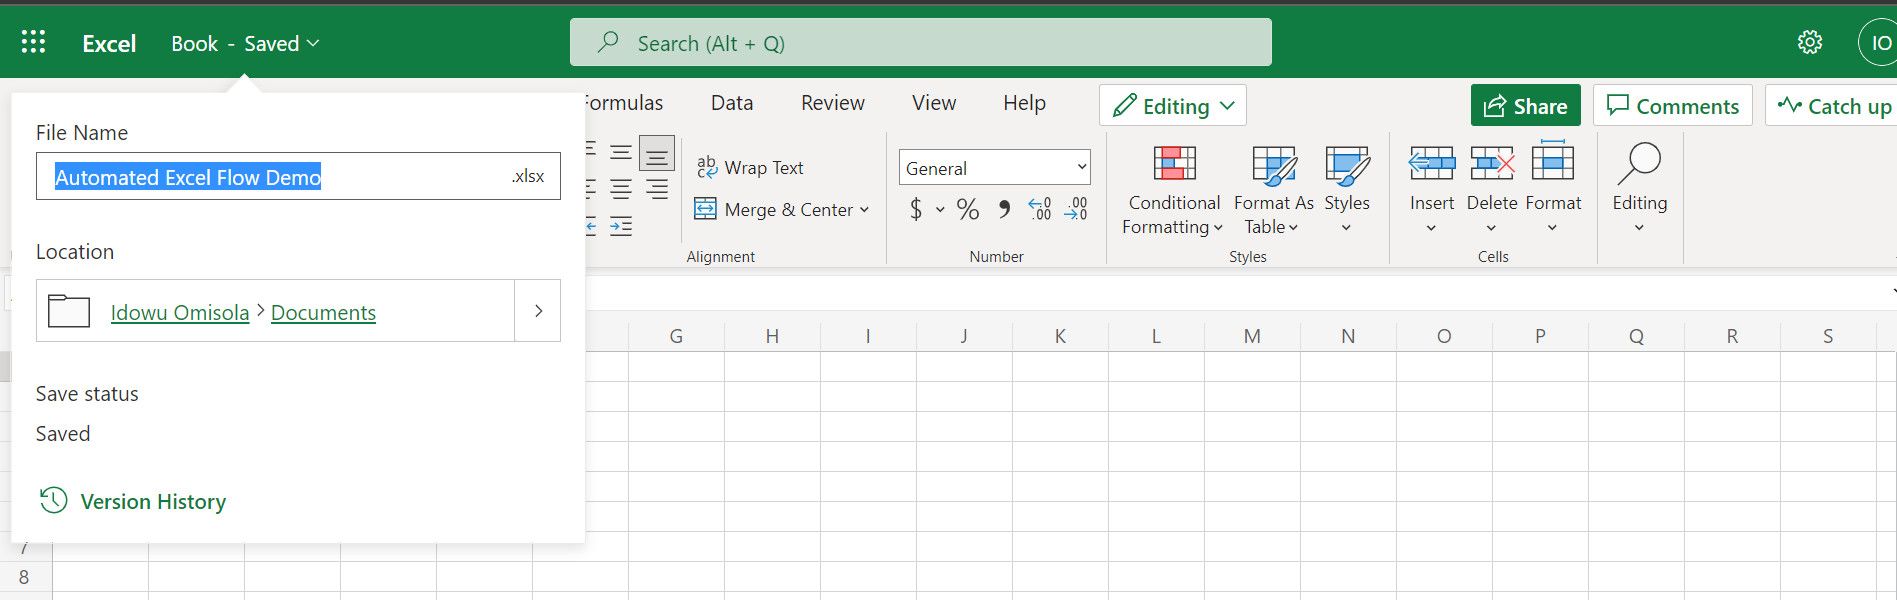Expand the Location chevron arrow

tap(538, 311)
